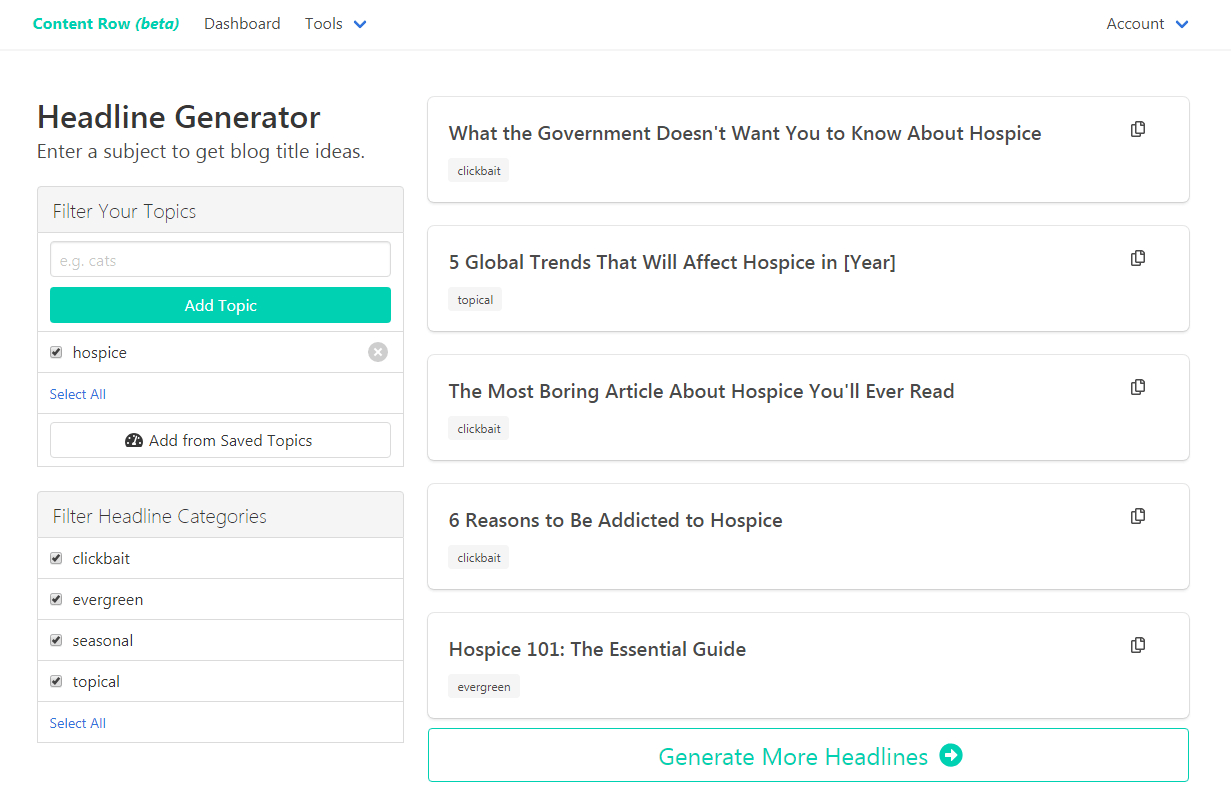Copy the '5 Global Trends' headline
The image size is (1231, 798).
pos(1138,258)
